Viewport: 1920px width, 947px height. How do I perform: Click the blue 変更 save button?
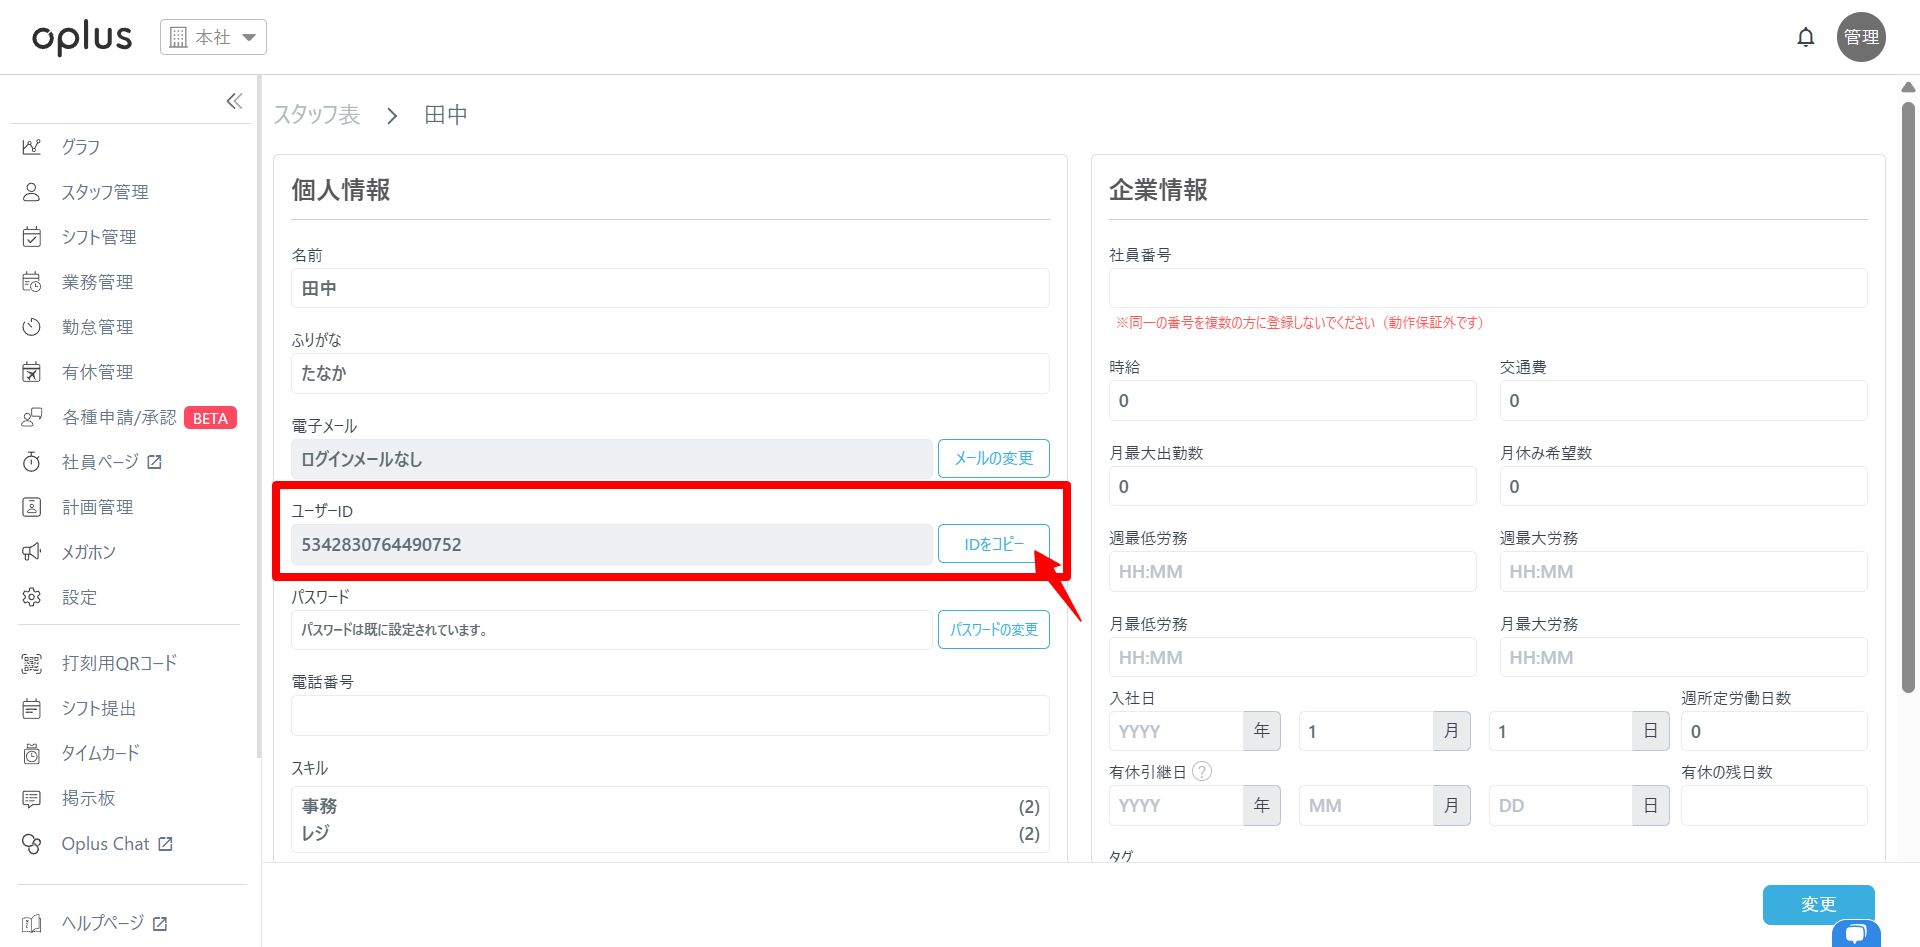[1817, 904]
